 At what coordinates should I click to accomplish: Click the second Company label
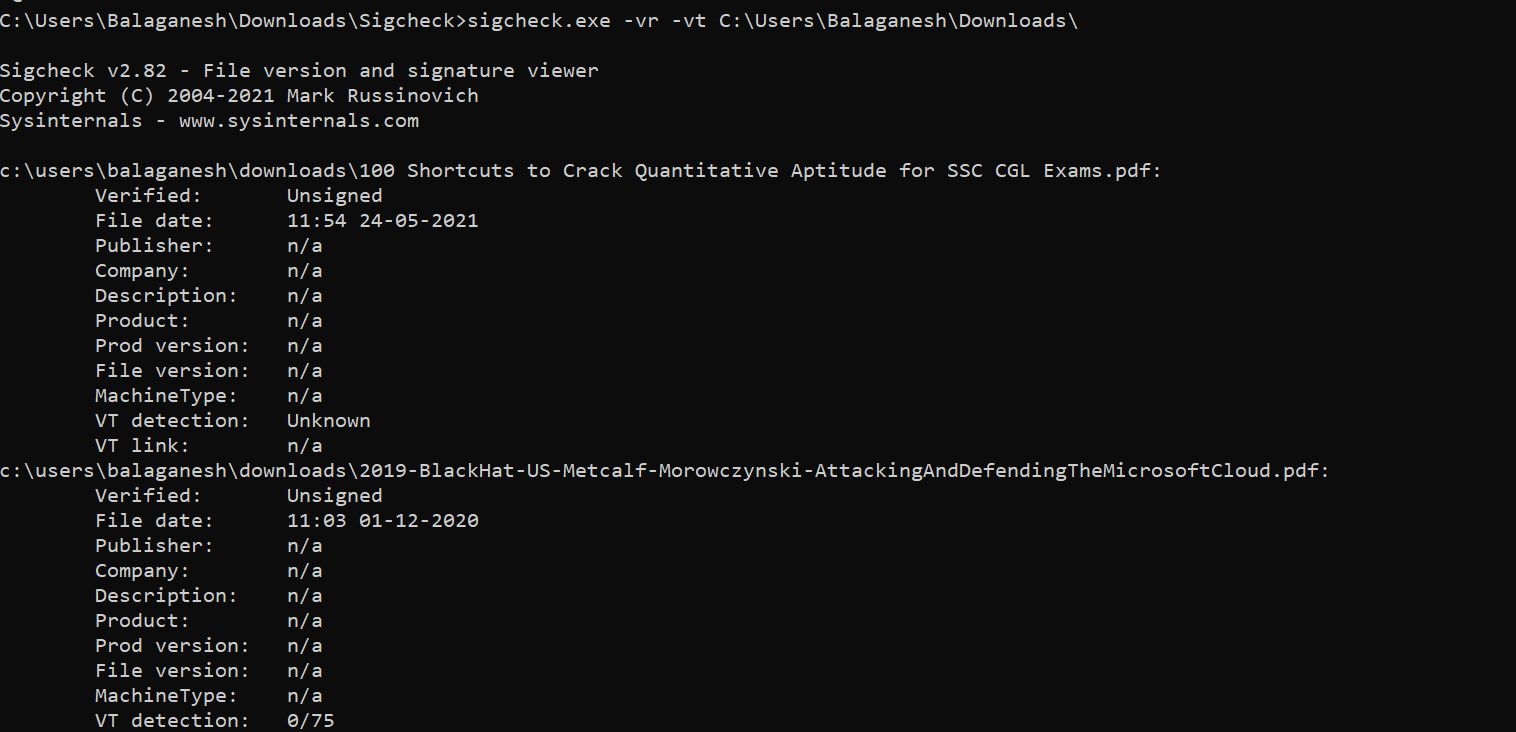pyautogui.click(x=142, y=571)
